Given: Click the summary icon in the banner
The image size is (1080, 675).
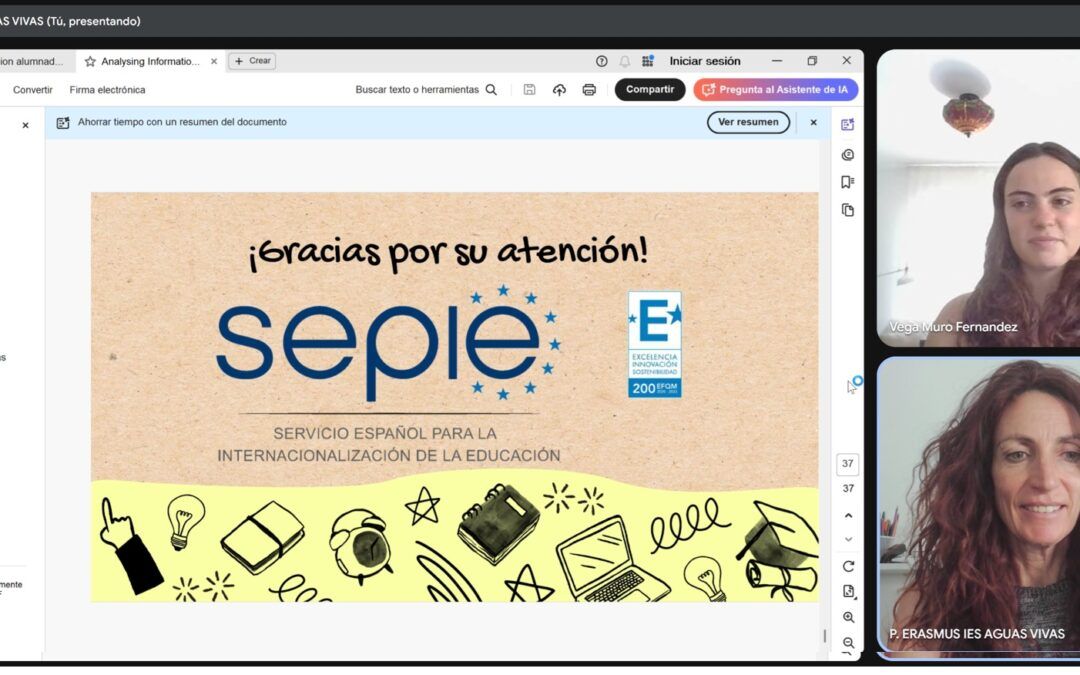Looking at the screenshot, I should coord(63,123).
